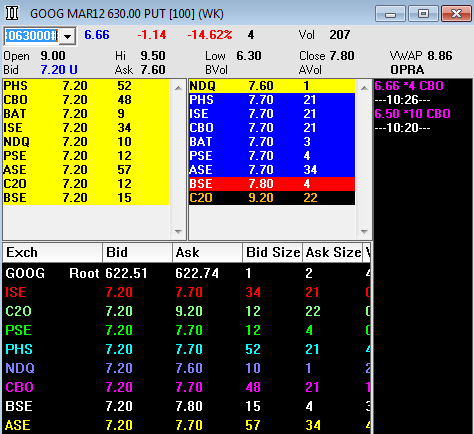Click the symbol input field
This screenshot has height=434, width=474.
coord(32,36)
